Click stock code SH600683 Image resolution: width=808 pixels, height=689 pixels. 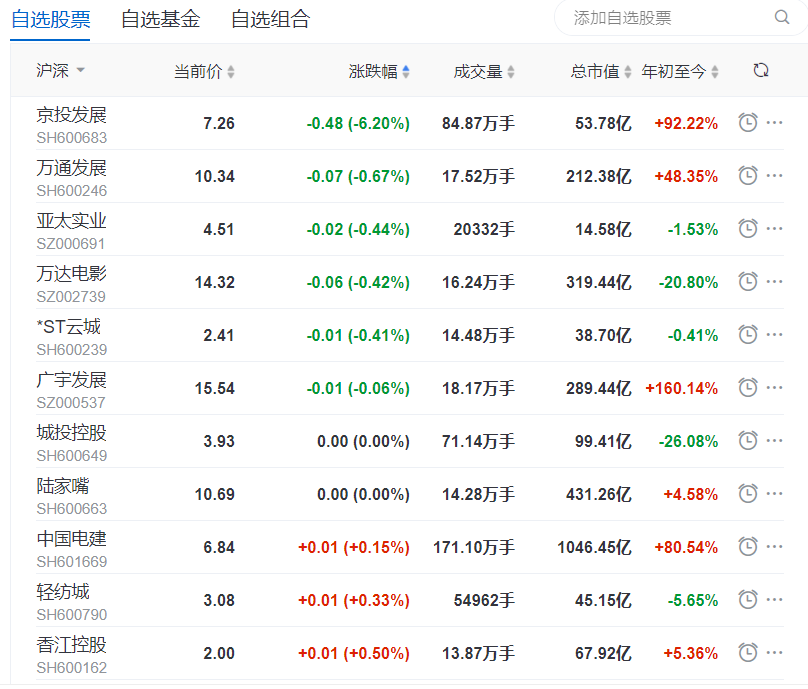[72, 138]
